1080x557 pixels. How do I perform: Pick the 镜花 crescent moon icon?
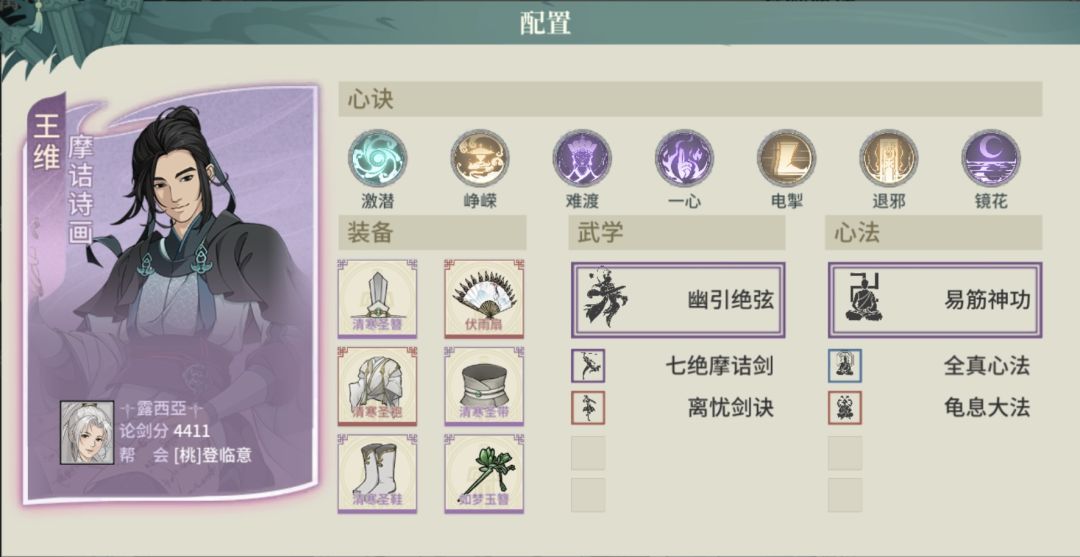991,159
